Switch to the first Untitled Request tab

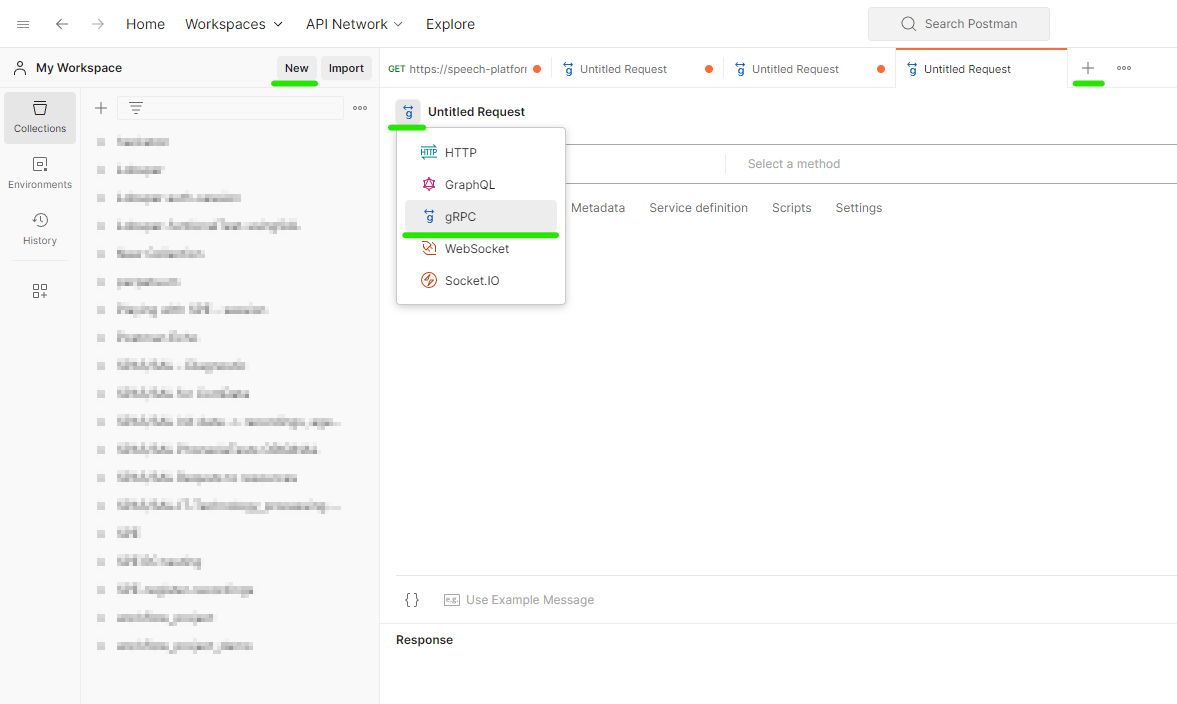coord(637,69)
